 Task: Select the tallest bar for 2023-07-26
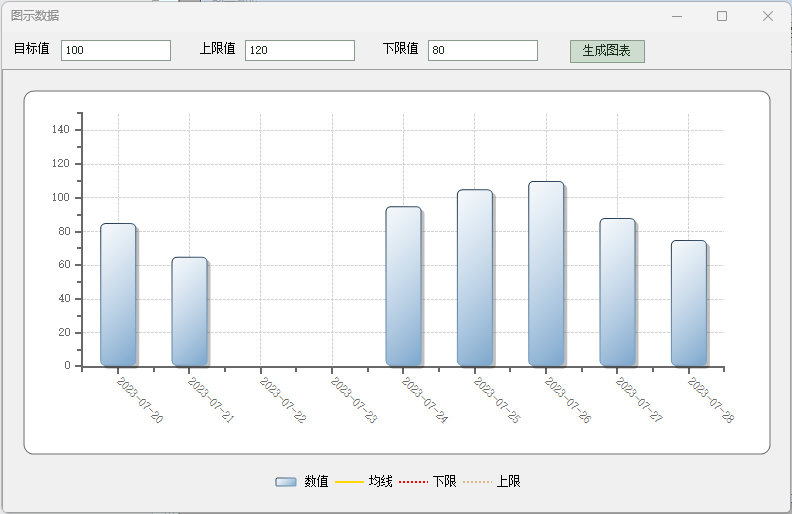pos(546,274)
